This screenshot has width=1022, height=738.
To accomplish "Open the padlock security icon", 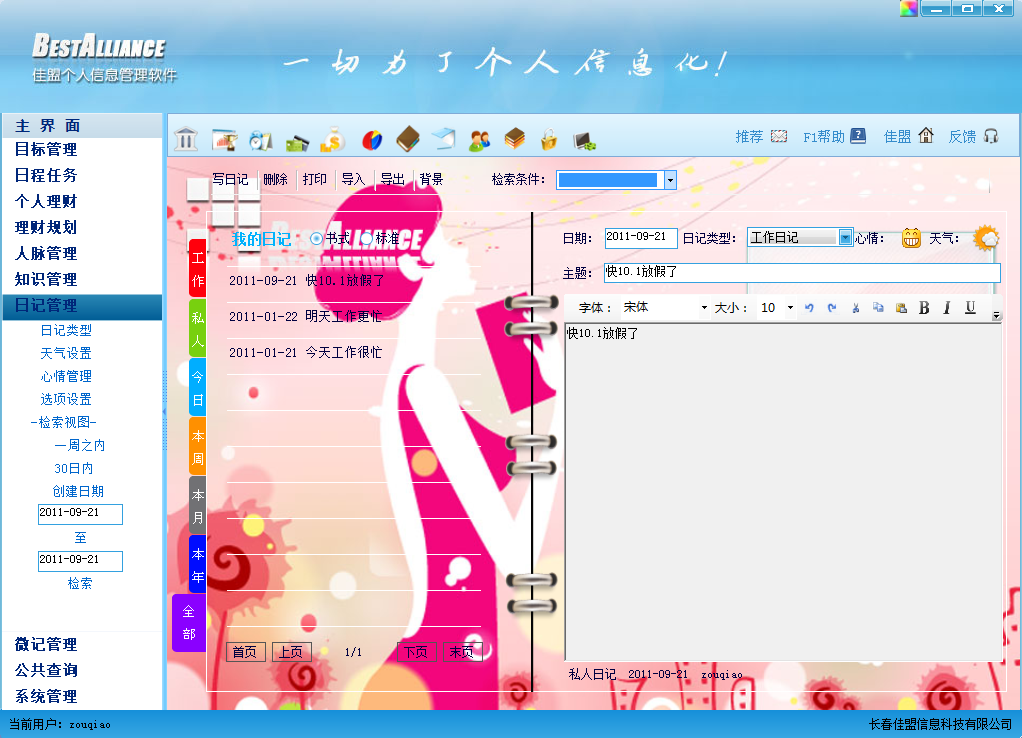I will coord(548,140).
